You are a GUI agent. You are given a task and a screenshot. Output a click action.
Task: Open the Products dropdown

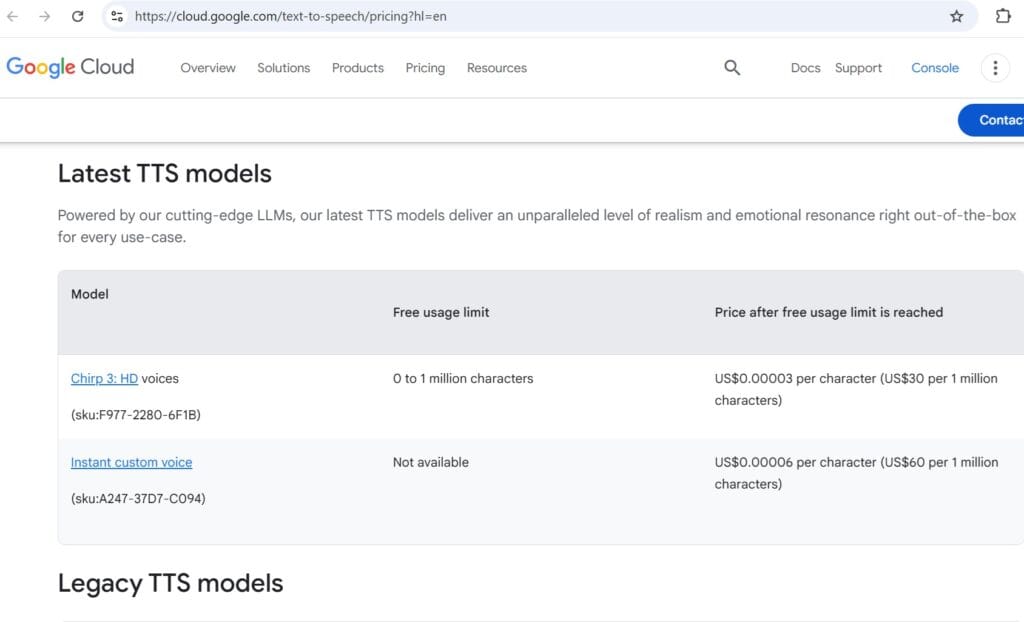[357, 68]
